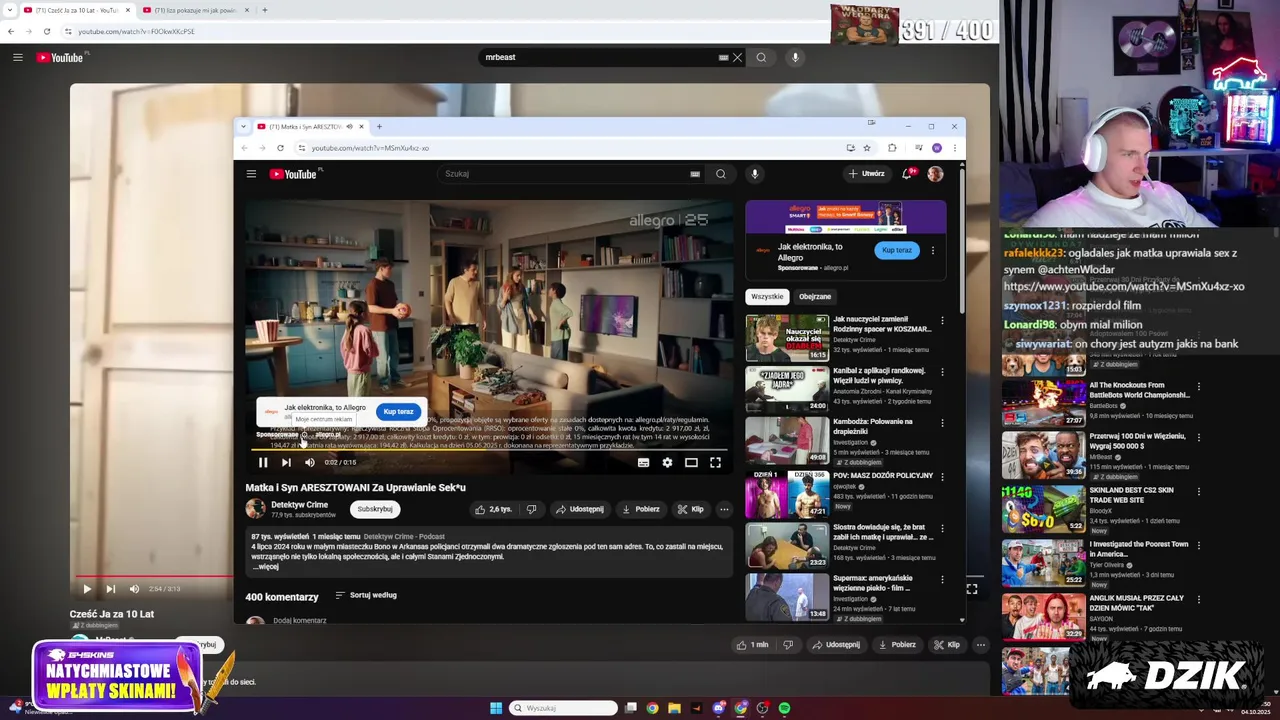Open Kambodża: Polowanie na drapieżniki video
The image size is (1280, 720).
pos(787,440)
